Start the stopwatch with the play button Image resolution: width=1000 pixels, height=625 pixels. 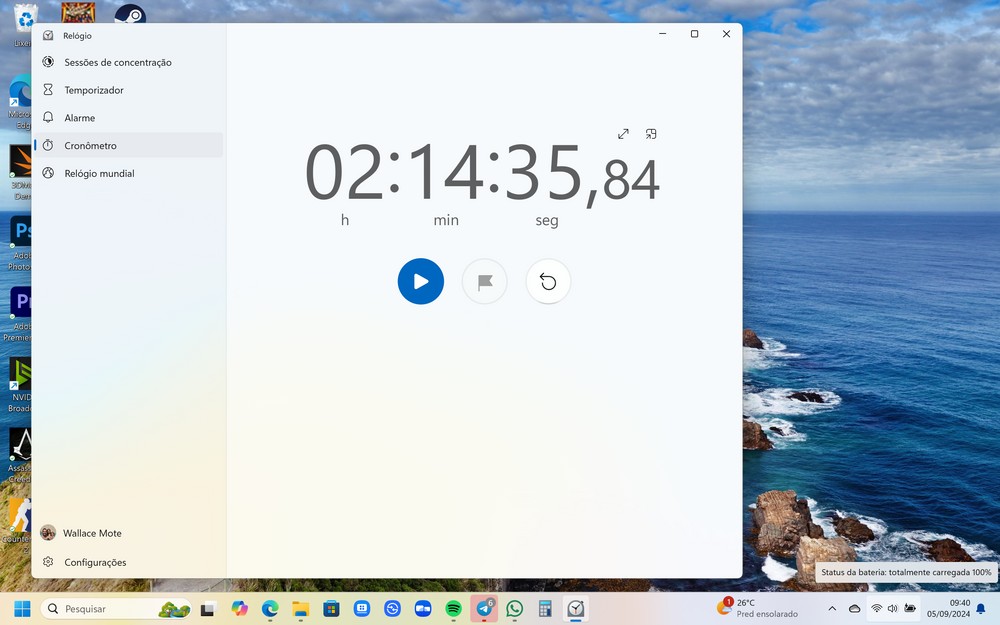pos(420,281)
